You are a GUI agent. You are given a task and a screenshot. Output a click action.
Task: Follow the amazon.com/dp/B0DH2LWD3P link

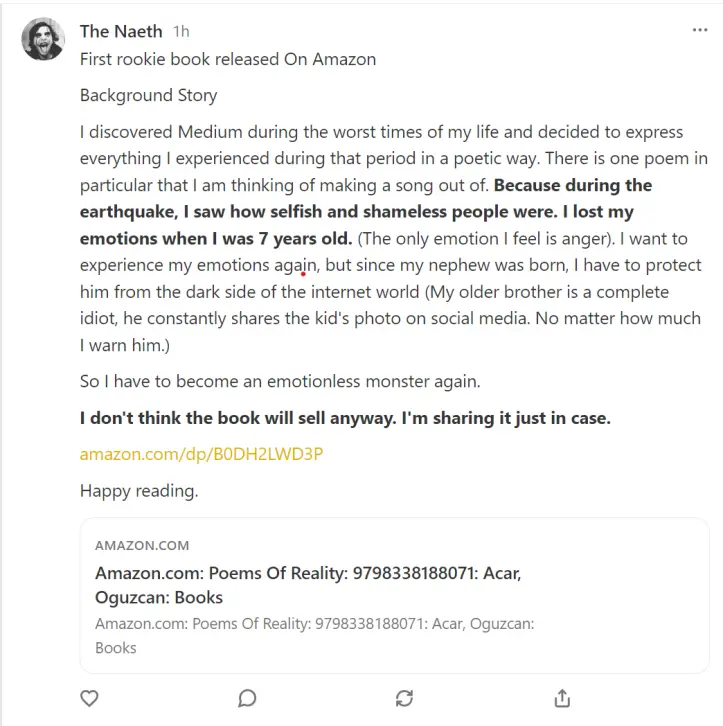pyautogui.click(x=201, y=454)
